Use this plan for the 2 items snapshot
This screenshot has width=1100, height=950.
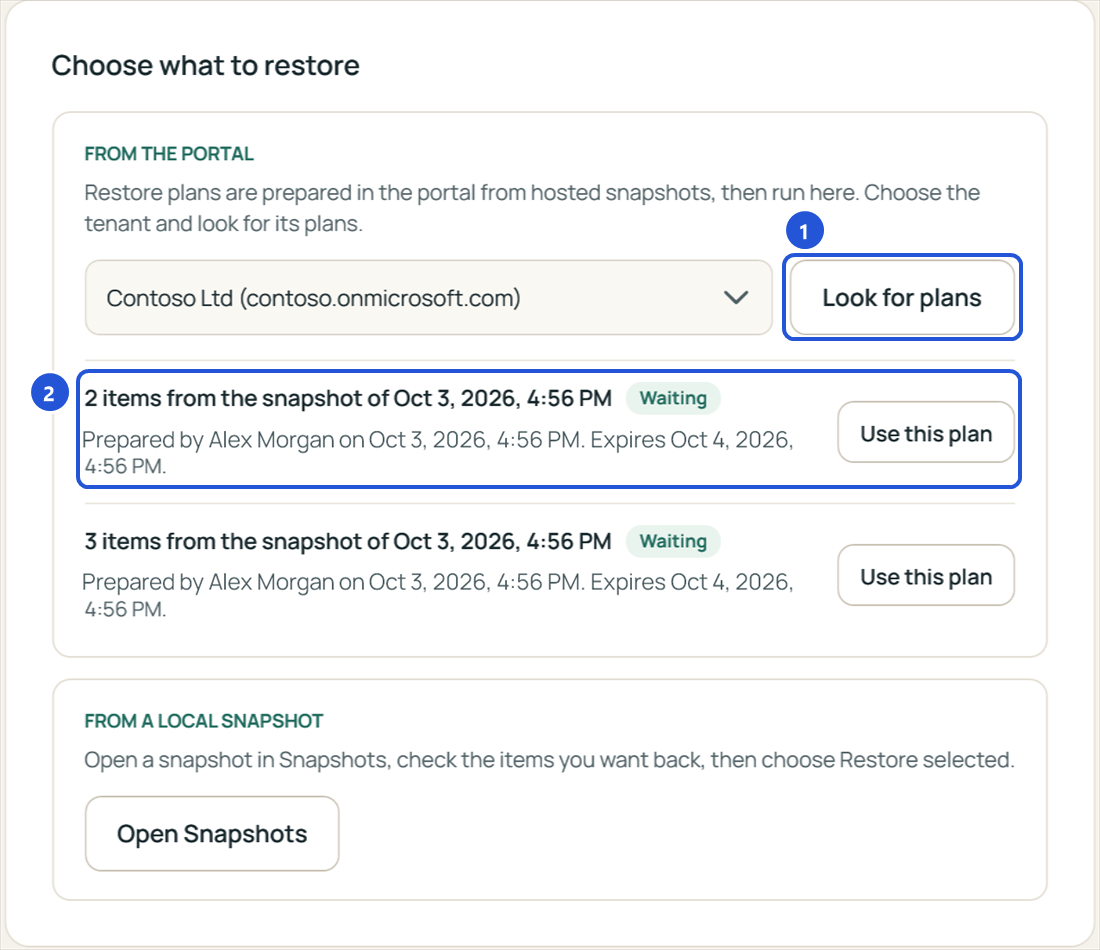pyautogui.click(x=926, y=432)
